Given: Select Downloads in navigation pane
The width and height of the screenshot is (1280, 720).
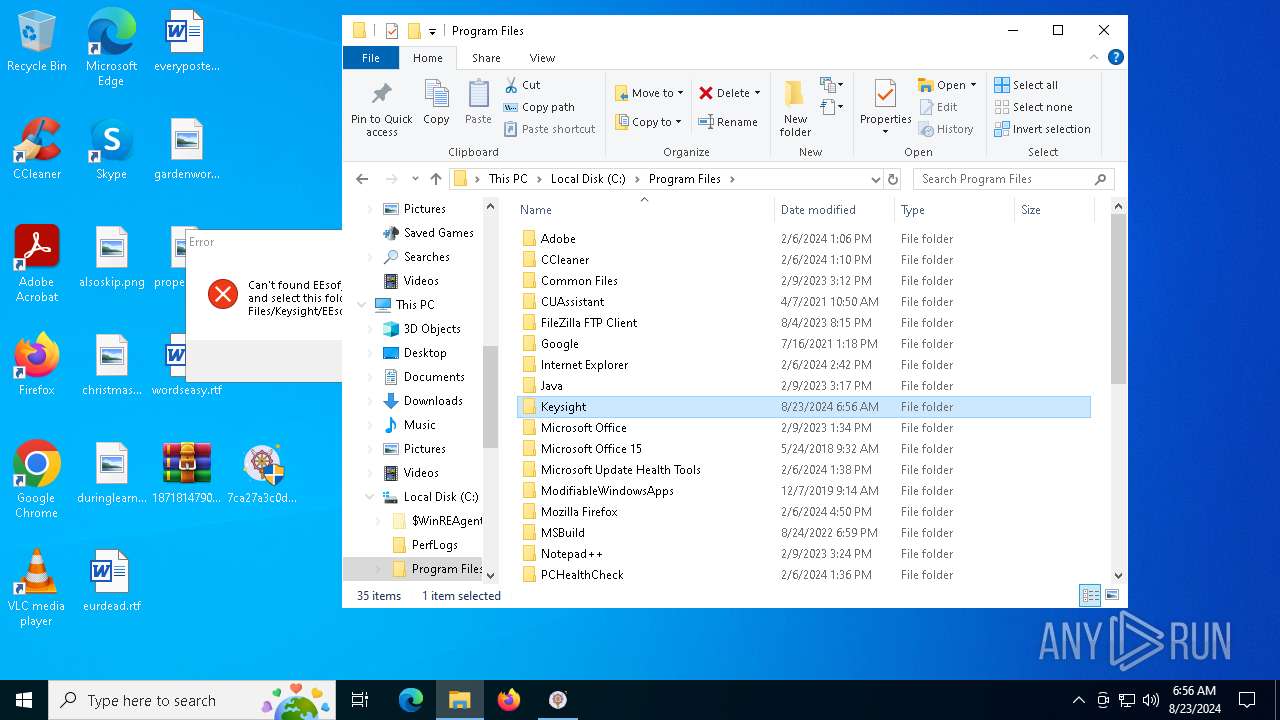Looking at the screenshot, I should point(433,401).
